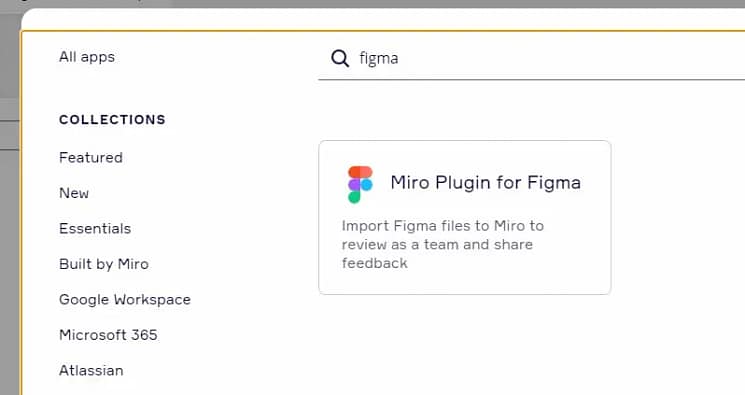
Task: Click the search field containing figma
Action: (531, 58)
